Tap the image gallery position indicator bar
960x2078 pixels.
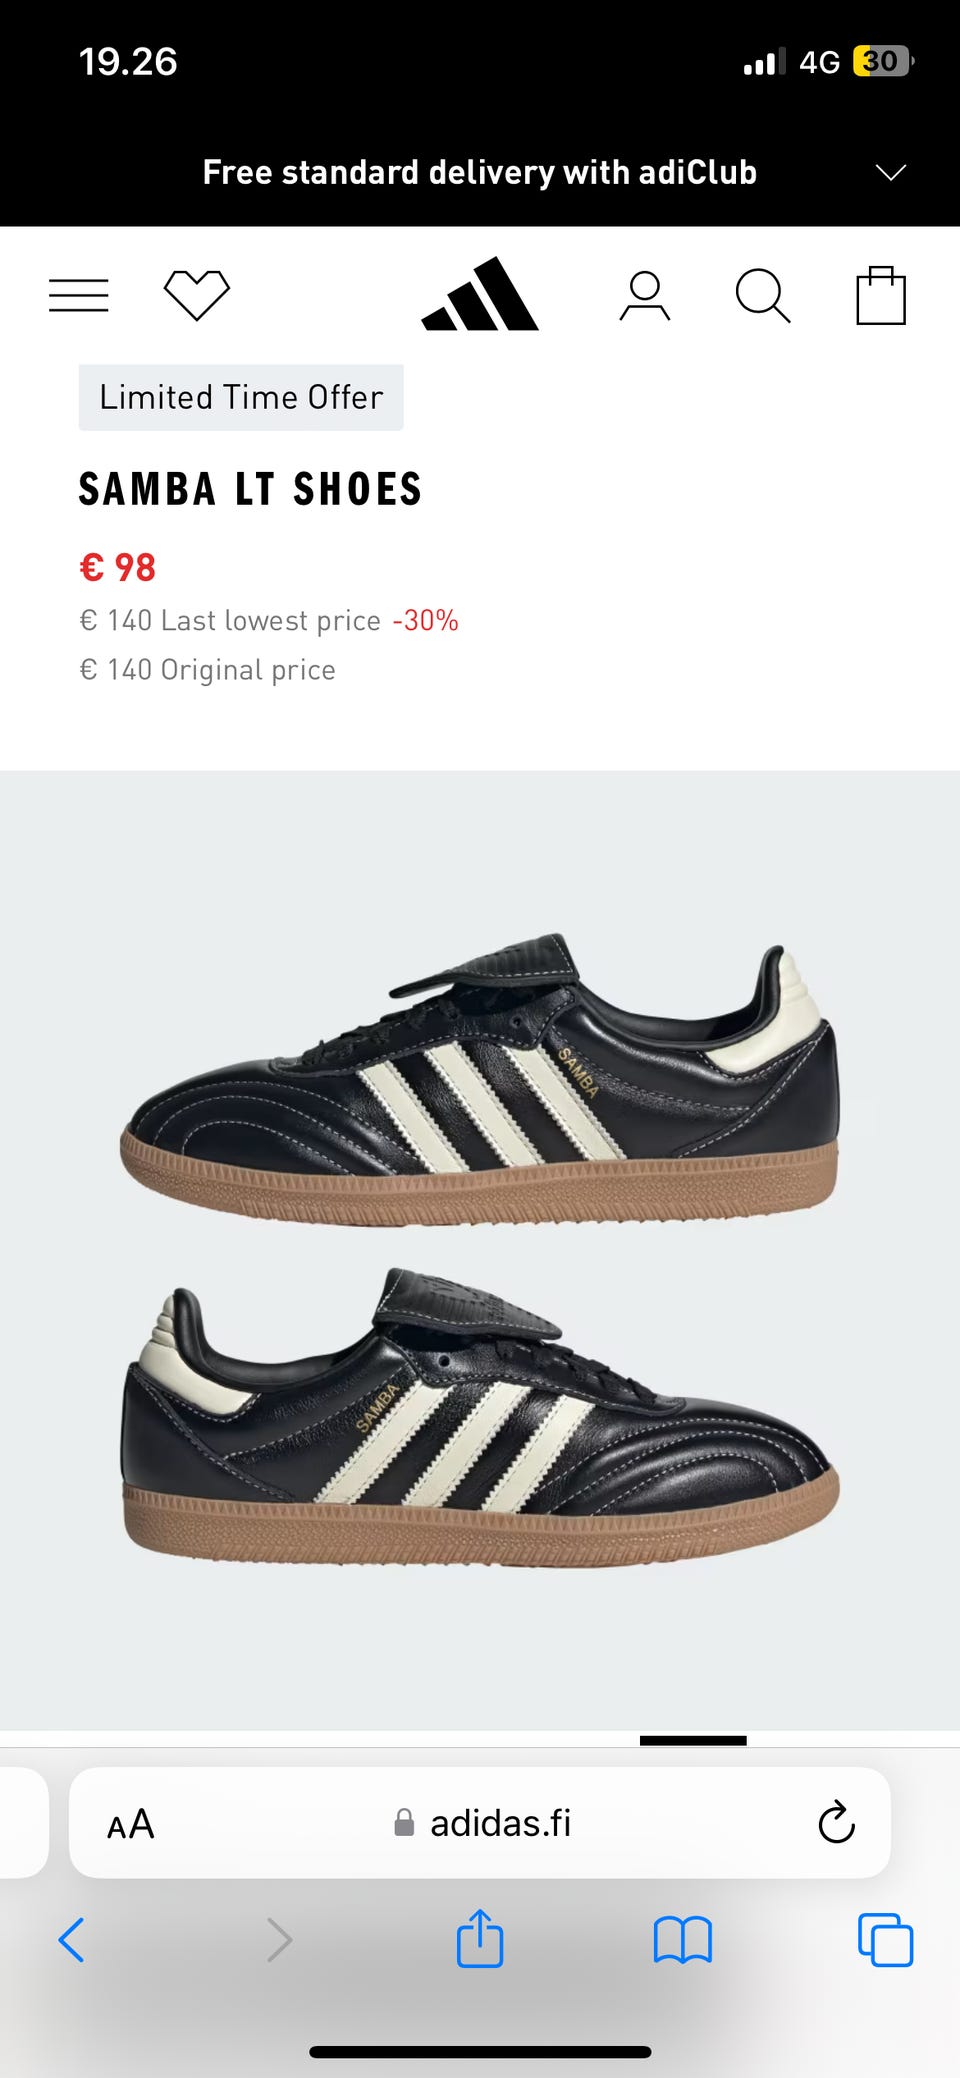(x=693, y=1741)
